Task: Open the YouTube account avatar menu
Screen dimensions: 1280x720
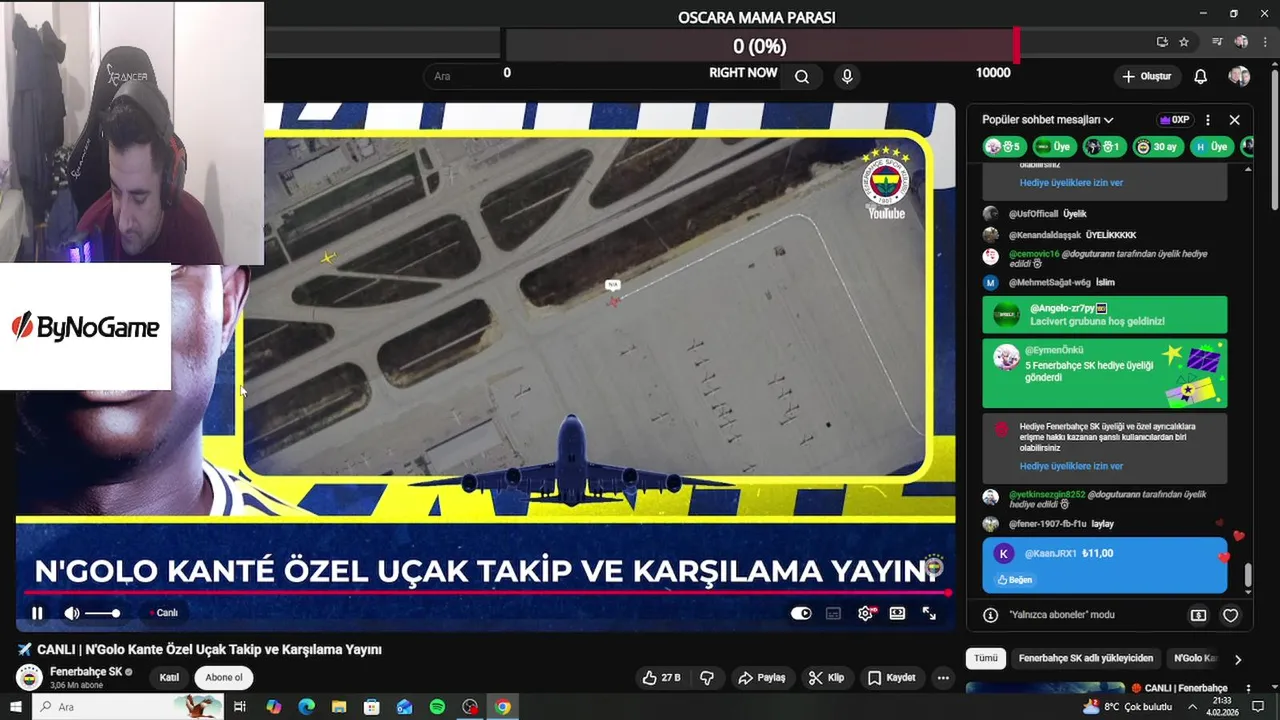Action: coord(1239,76)
